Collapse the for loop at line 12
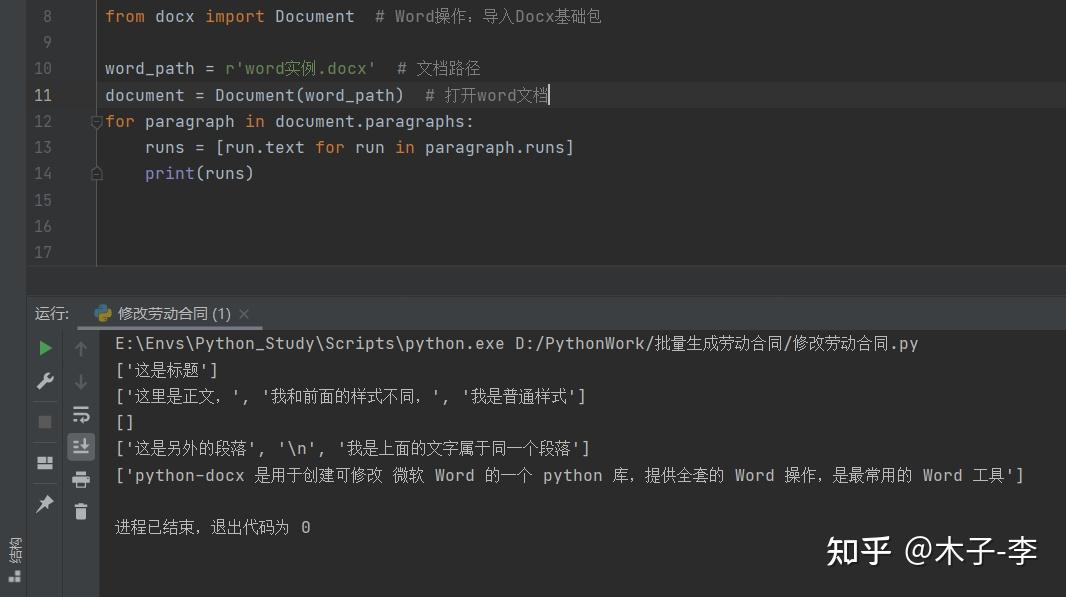The height and width of the screenshot is (597, 1066). click(95, 121)
